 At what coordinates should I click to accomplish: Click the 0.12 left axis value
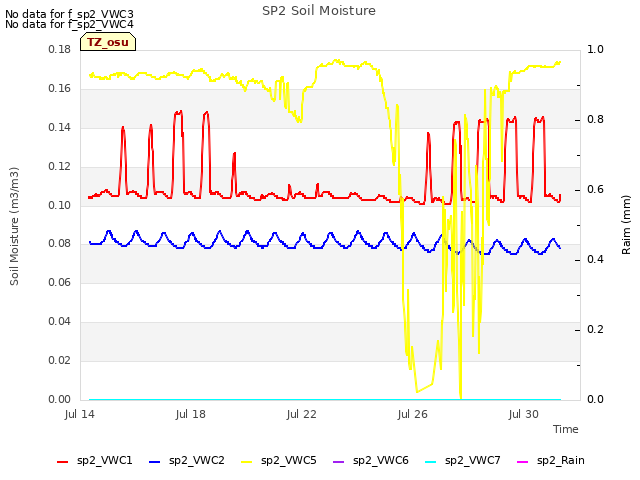point(60,167)
